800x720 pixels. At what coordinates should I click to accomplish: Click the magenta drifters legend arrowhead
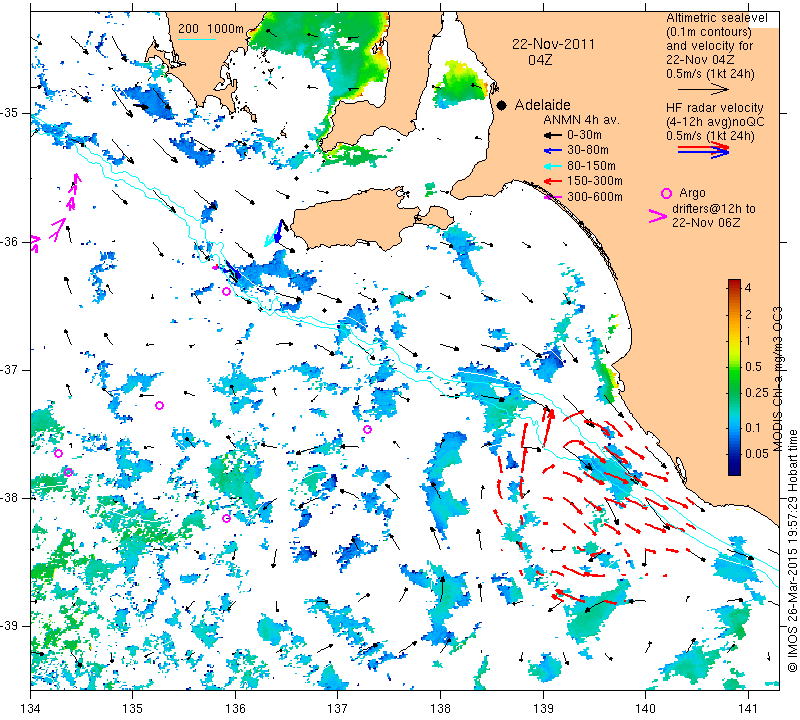(x=658, y=216)
